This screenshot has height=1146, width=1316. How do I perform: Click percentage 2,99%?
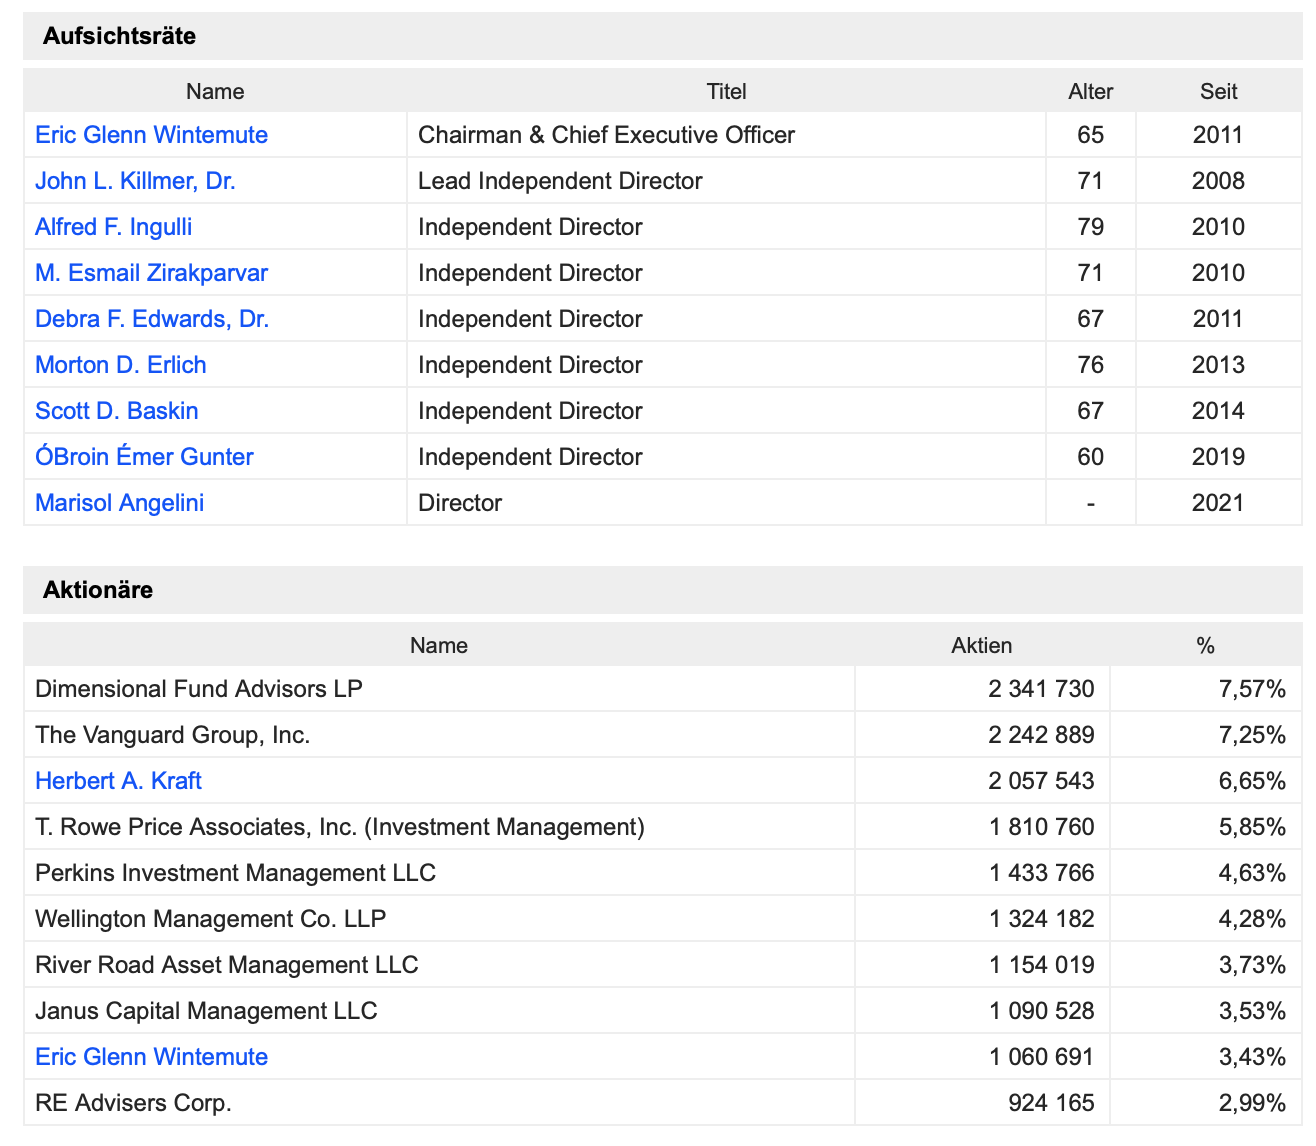tap(1252, 1103)
